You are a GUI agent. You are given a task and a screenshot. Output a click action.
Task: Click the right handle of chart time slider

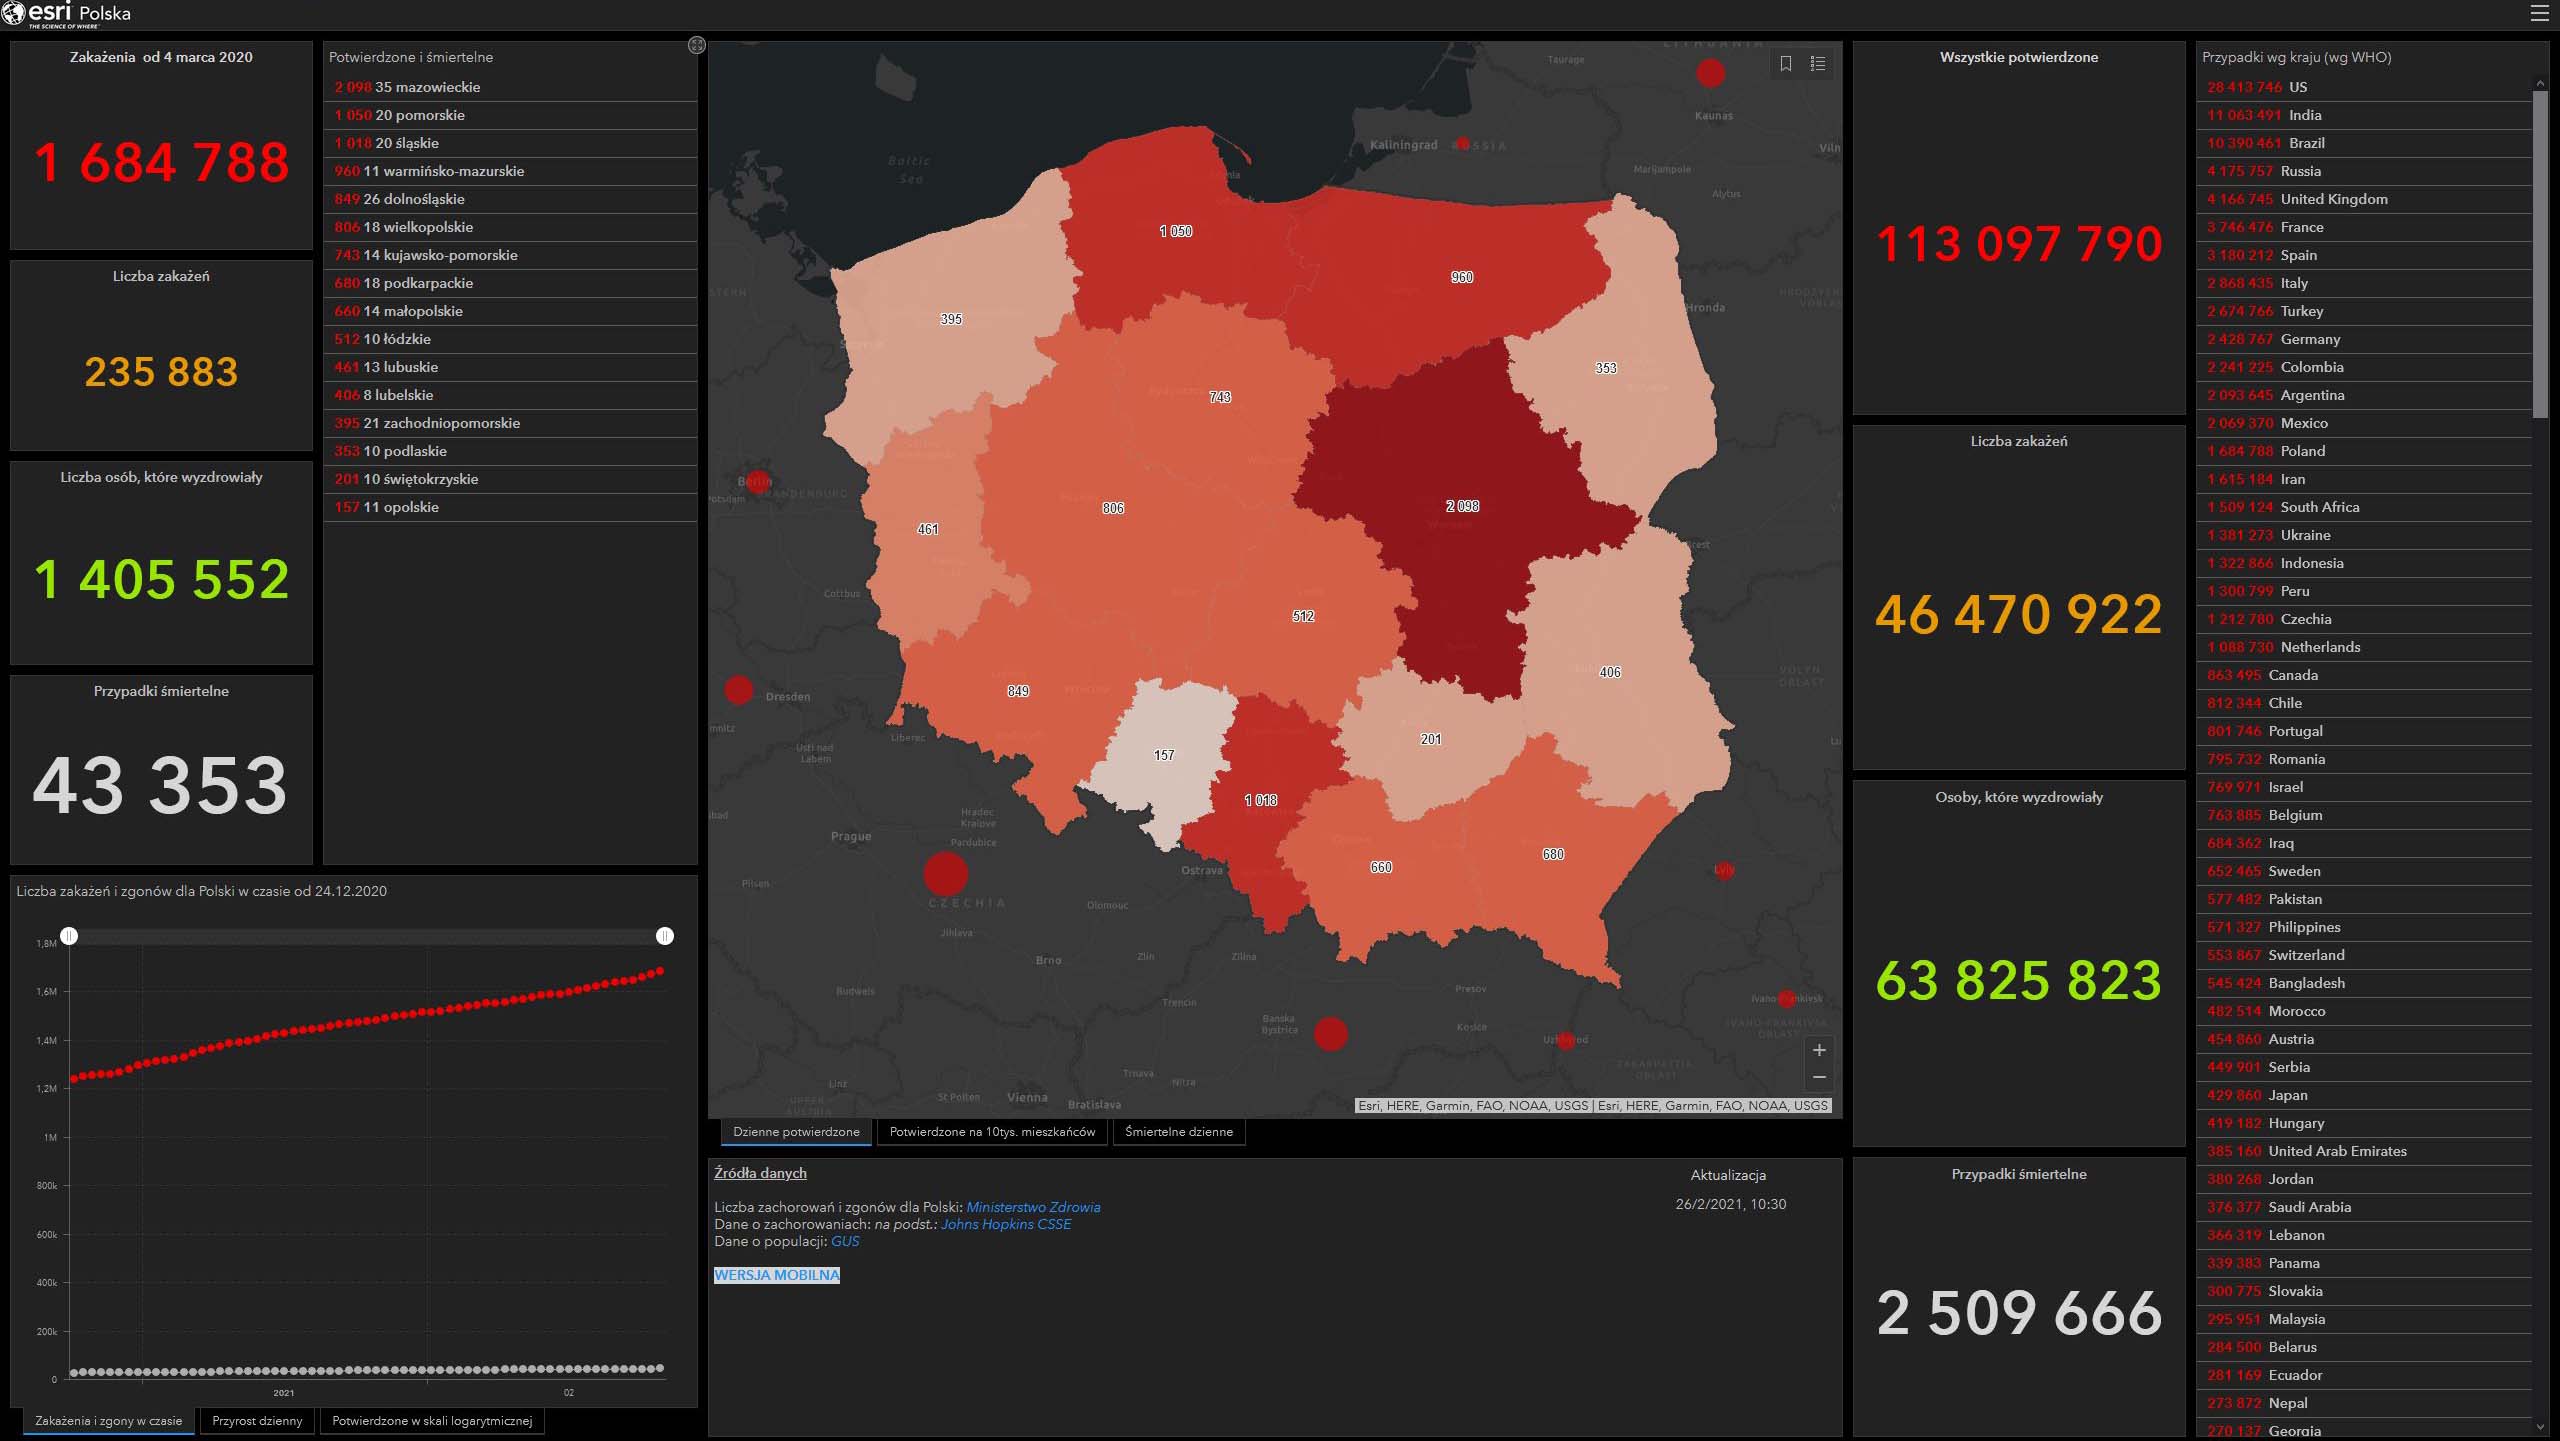pos(665,936)
